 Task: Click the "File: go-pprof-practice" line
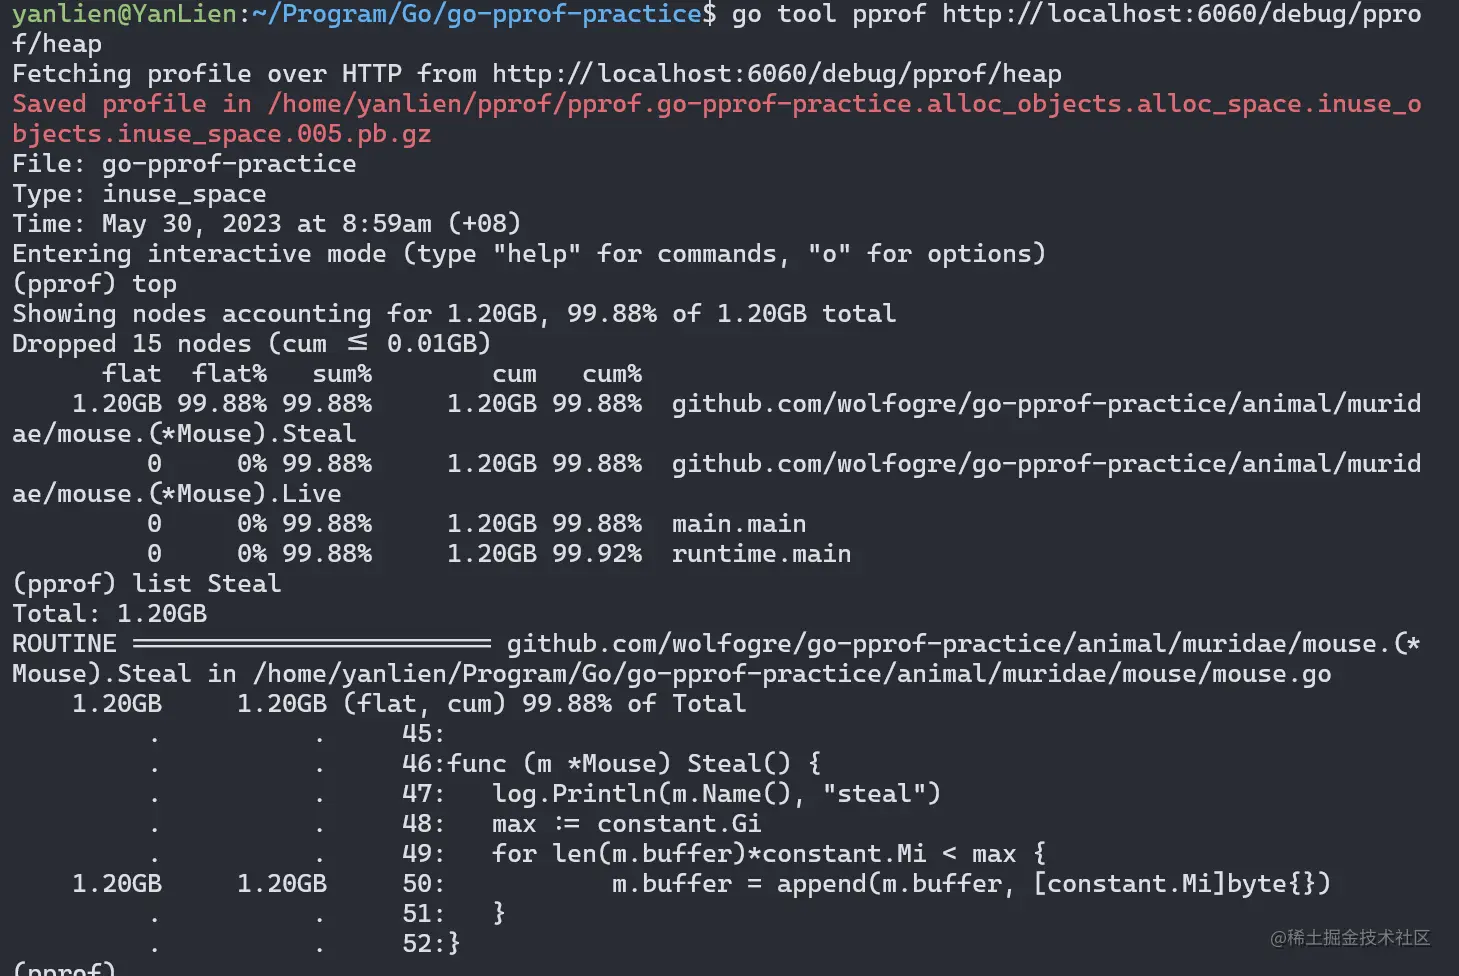click(184, 164)
